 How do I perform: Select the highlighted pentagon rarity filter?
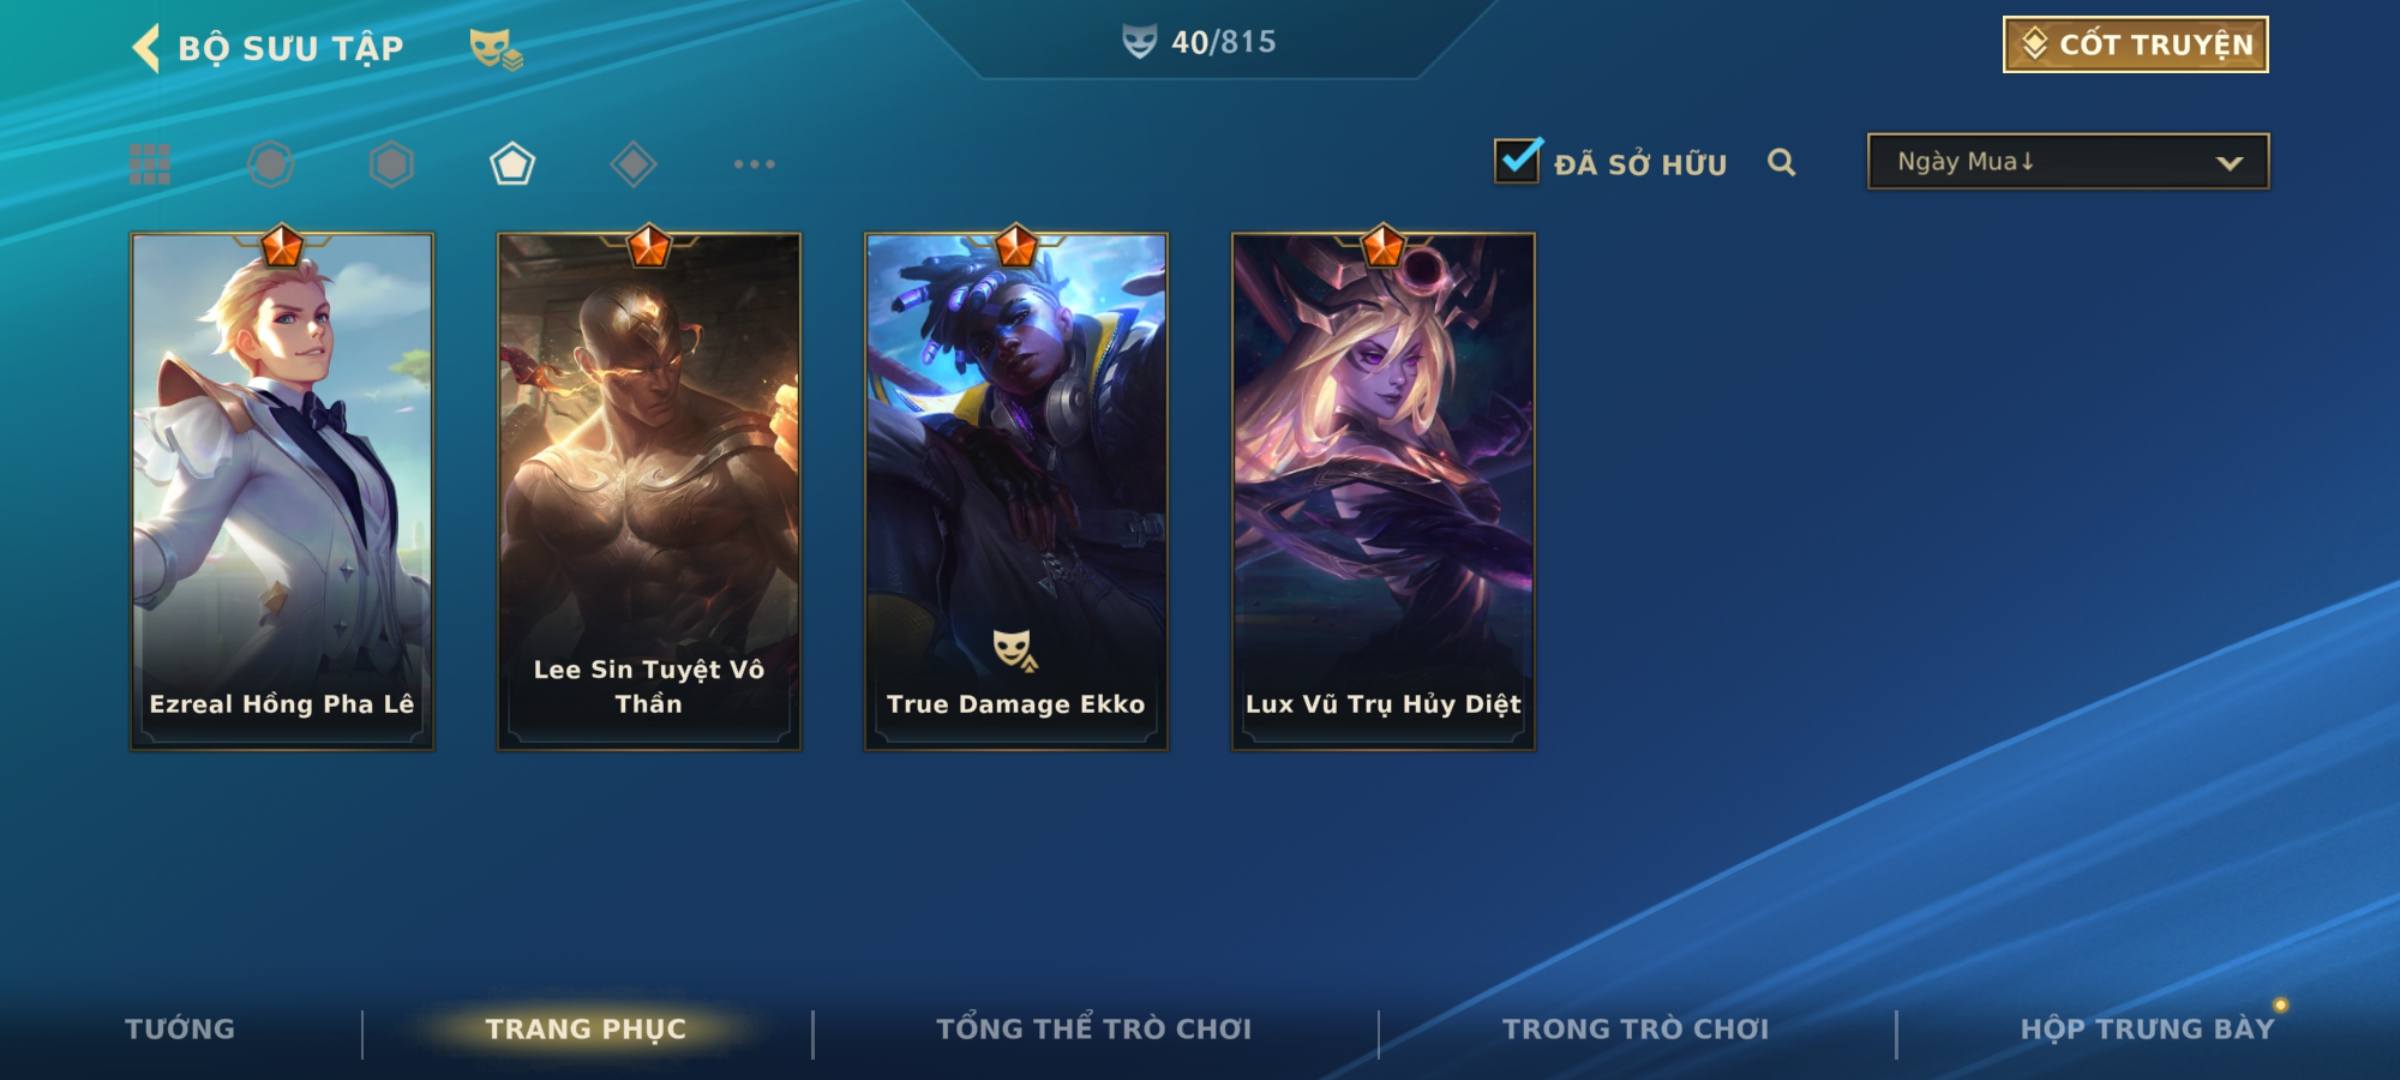(x=512, y=164)
